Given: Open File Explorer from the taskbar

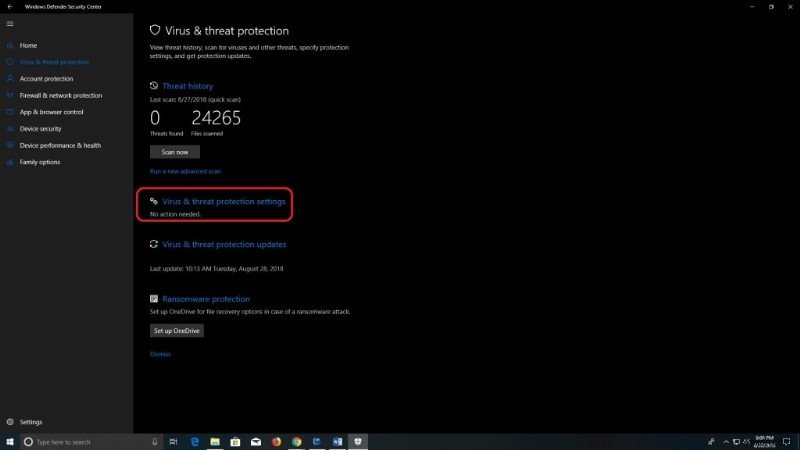Looking at the screenshot, I should (x=215, y=442).
